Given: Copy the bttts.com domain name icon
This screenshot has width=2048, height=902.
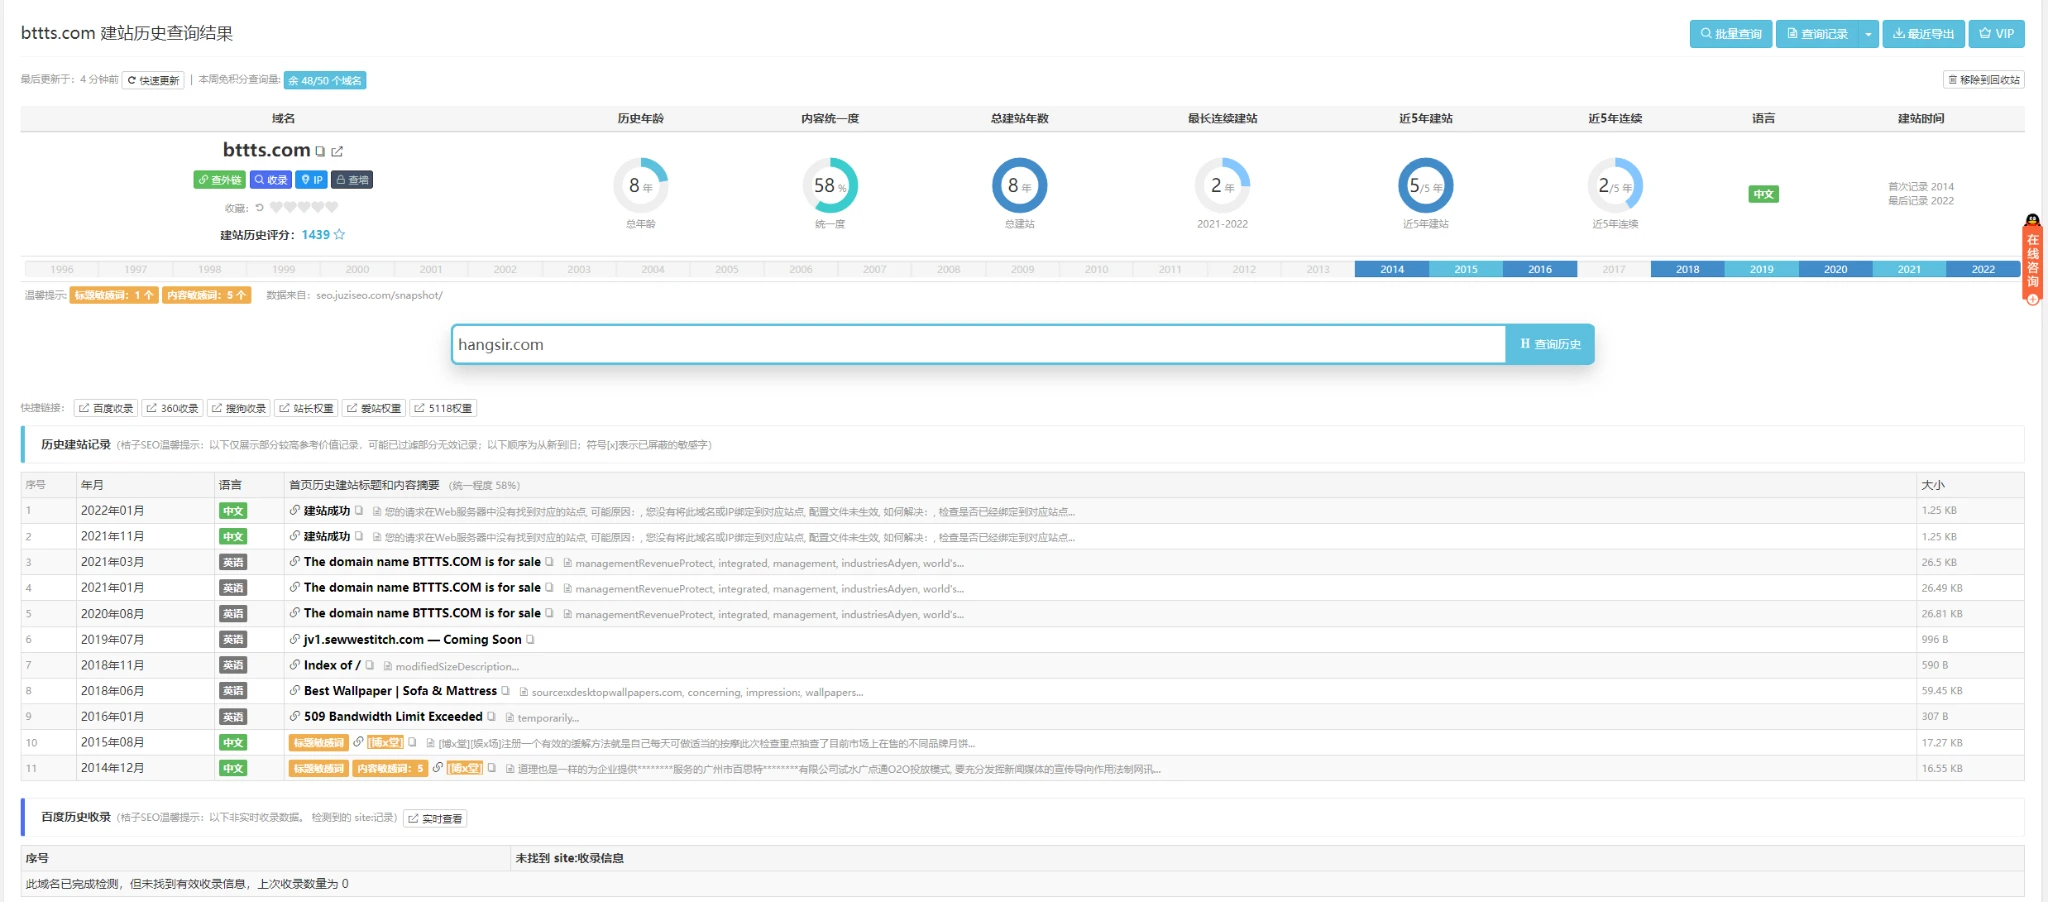Looking at the screenshot, I should tap(320, 152).
